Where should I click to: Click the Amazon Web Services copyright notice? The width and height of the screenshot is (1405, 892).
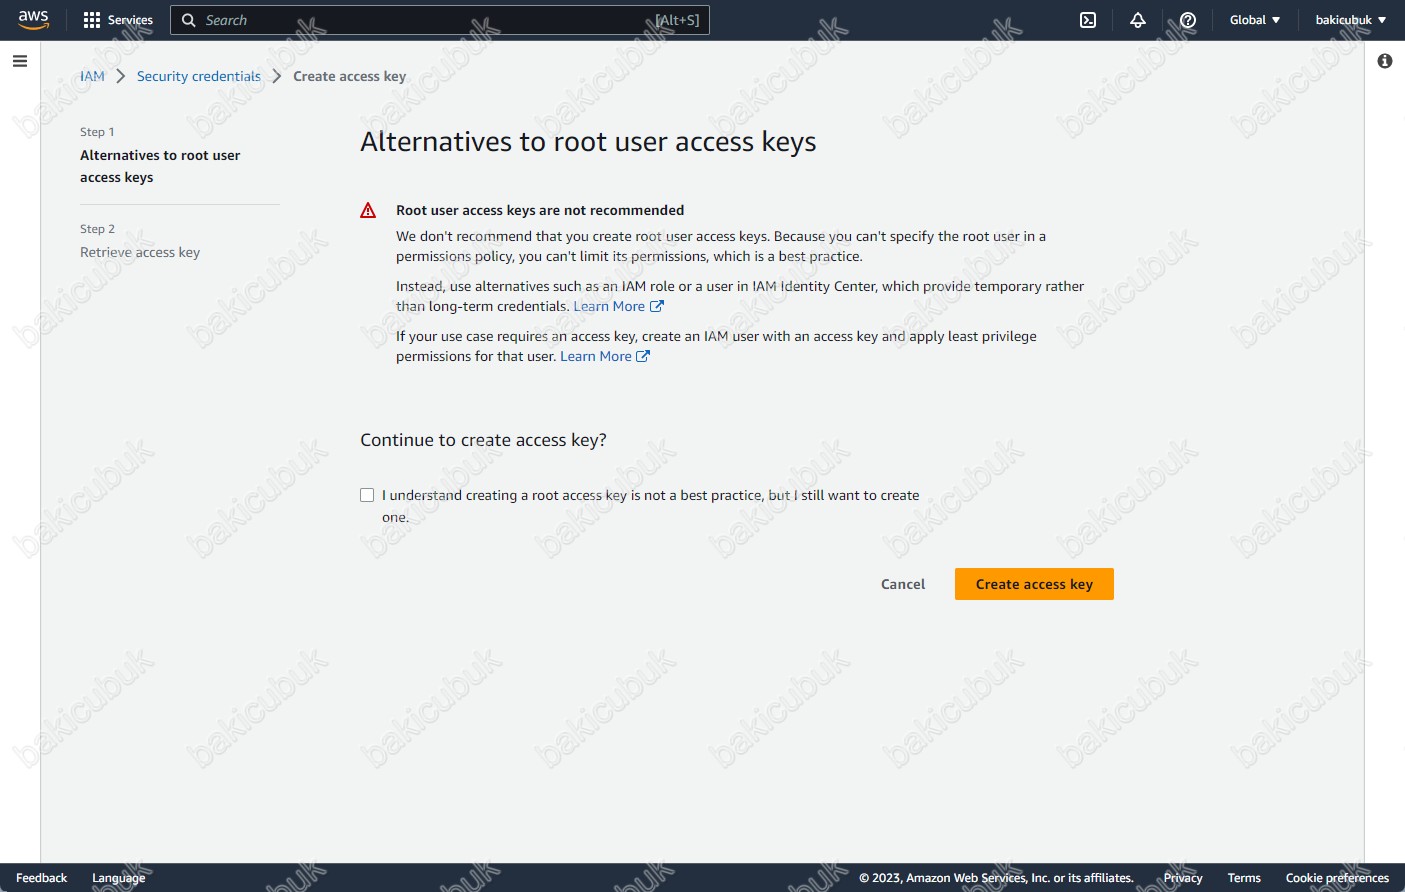point(996,878)
